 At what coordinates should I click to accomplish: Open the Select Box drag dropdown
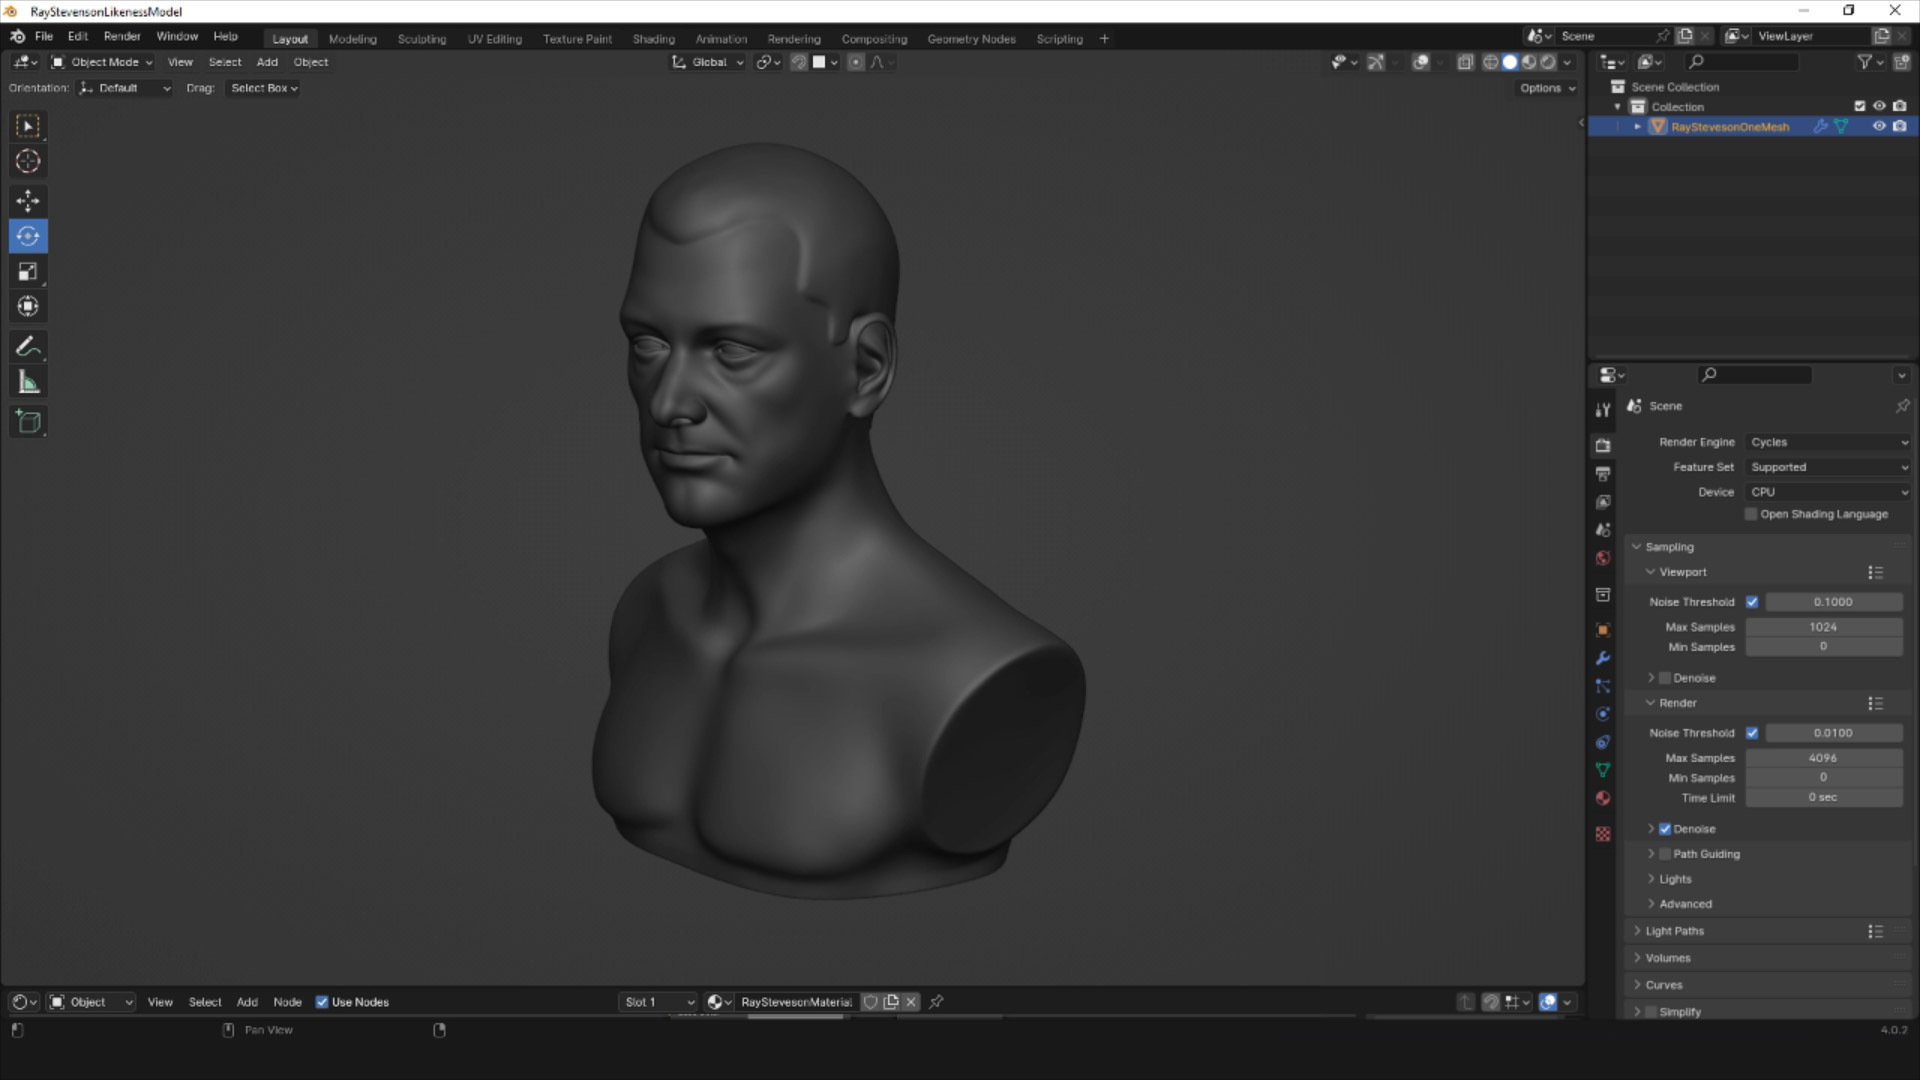coord(264,88)
